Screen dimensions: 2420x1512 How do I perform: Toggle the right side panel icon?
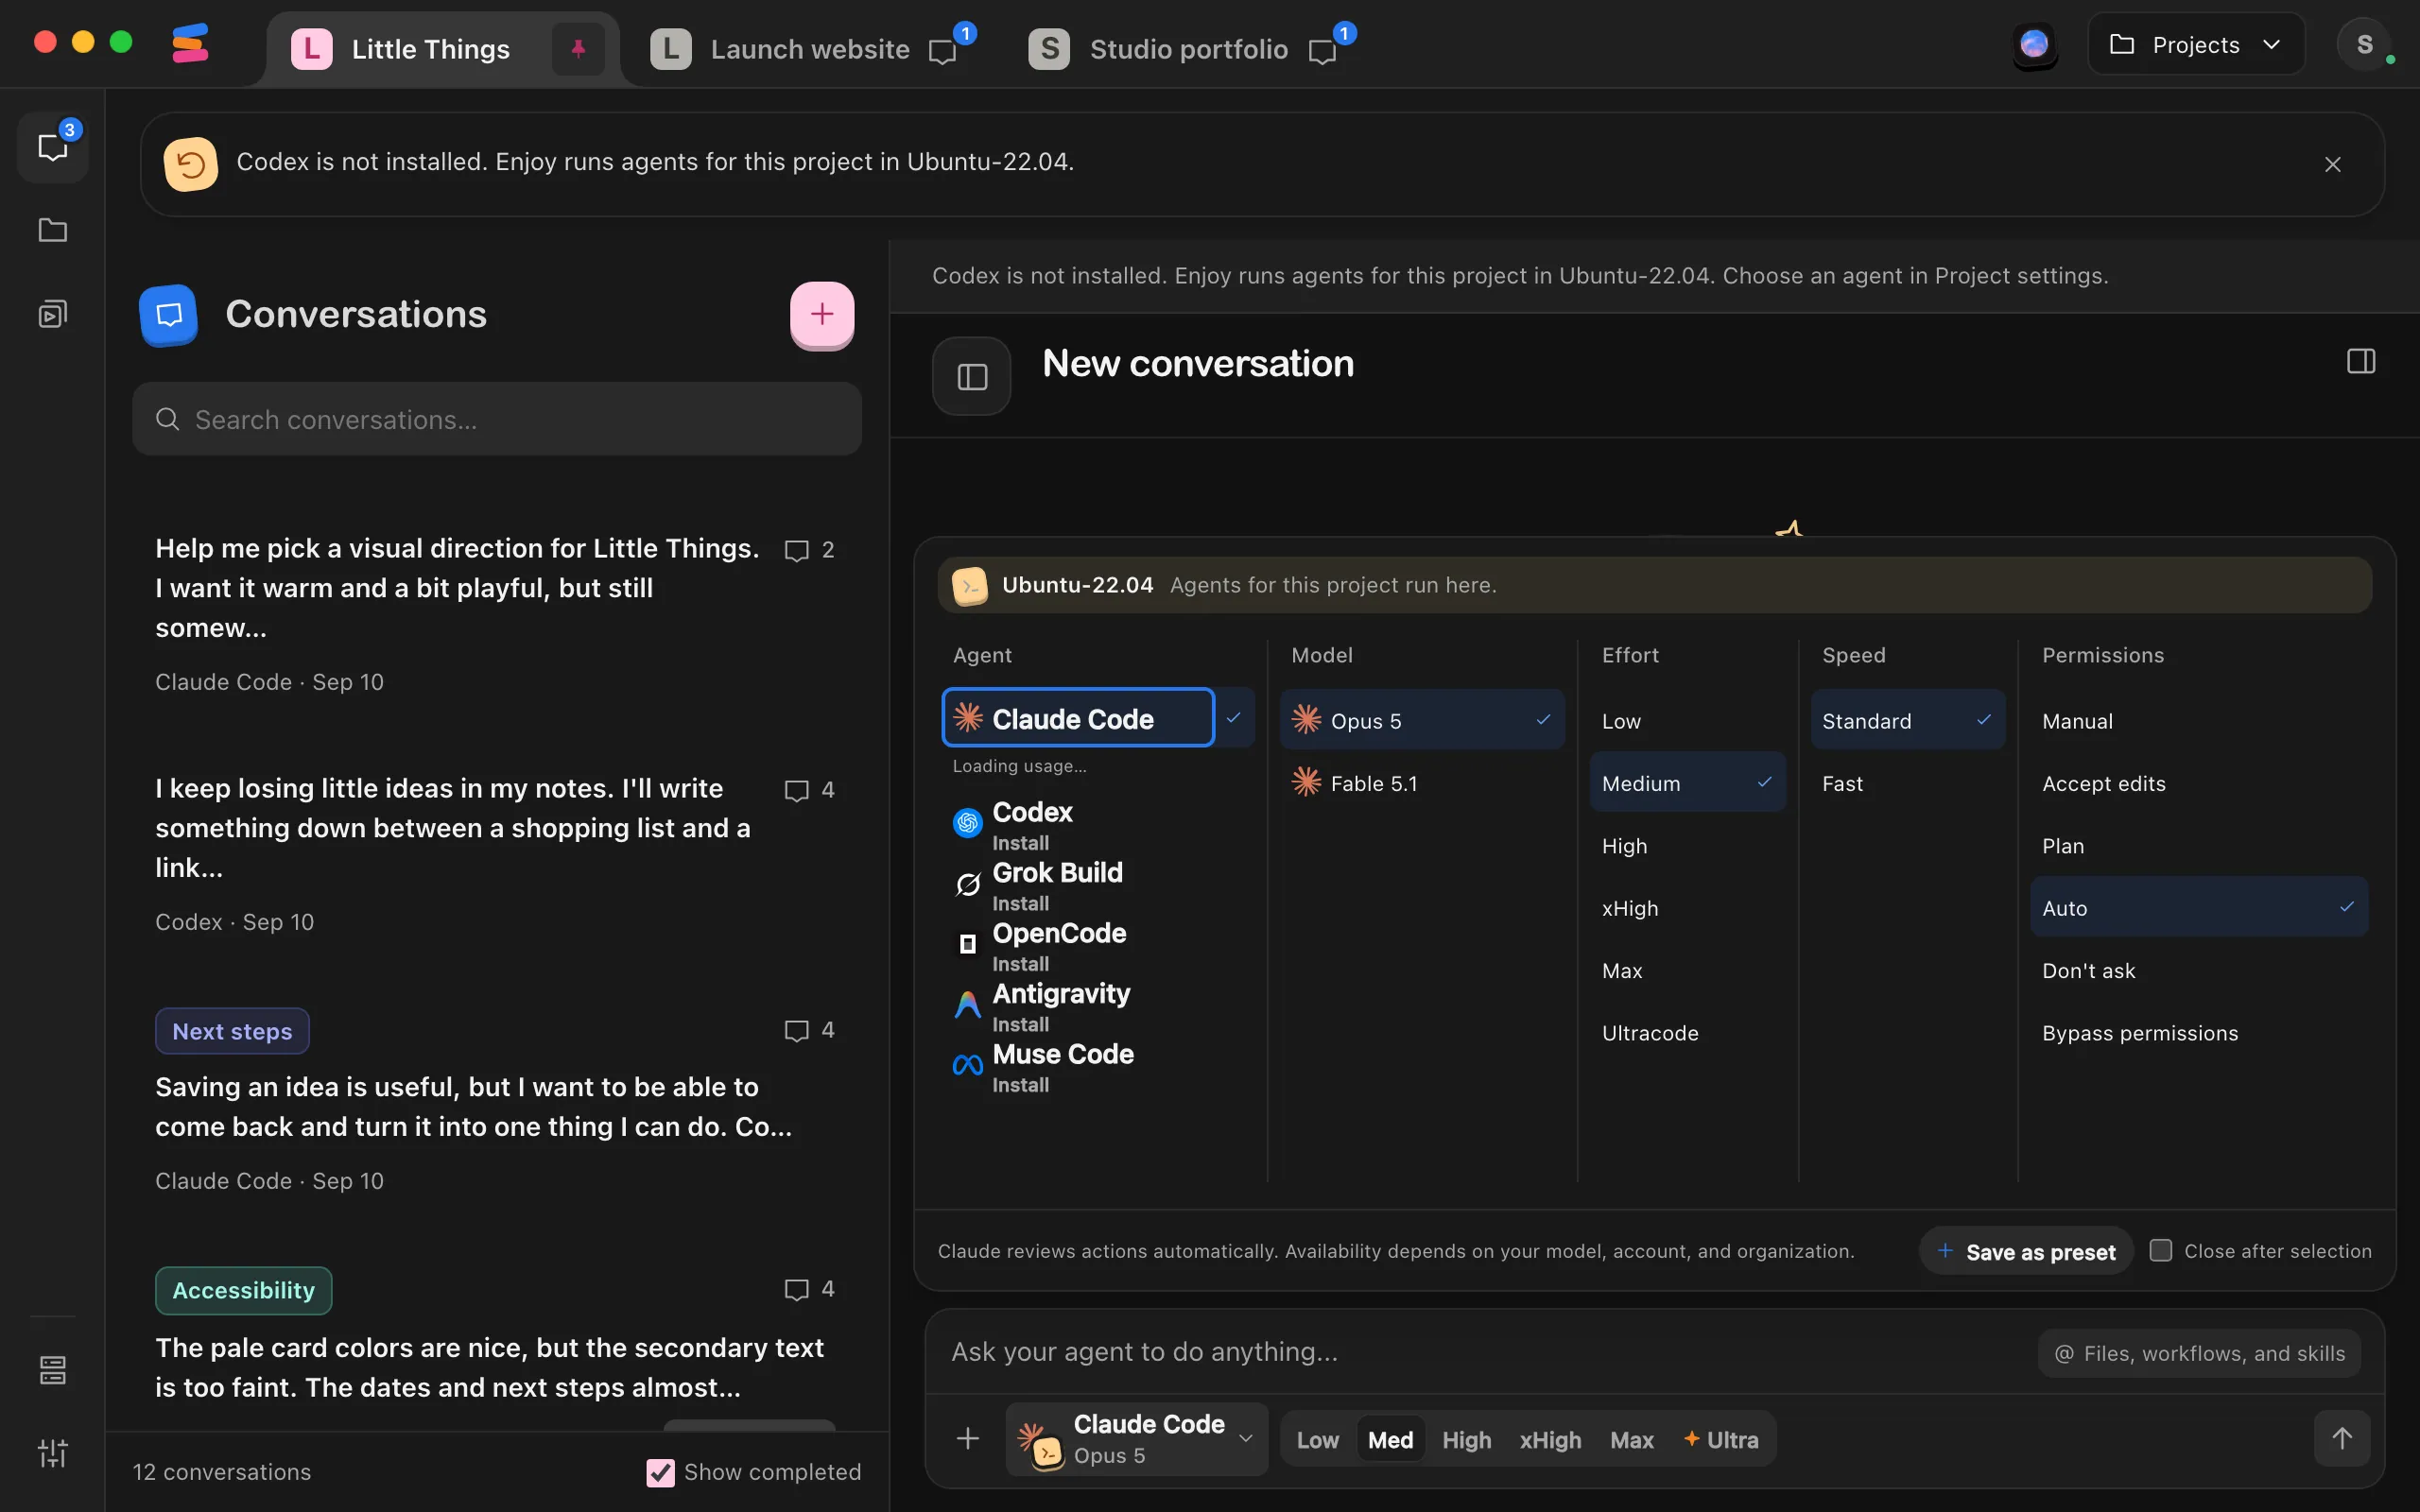point(2361,361)
